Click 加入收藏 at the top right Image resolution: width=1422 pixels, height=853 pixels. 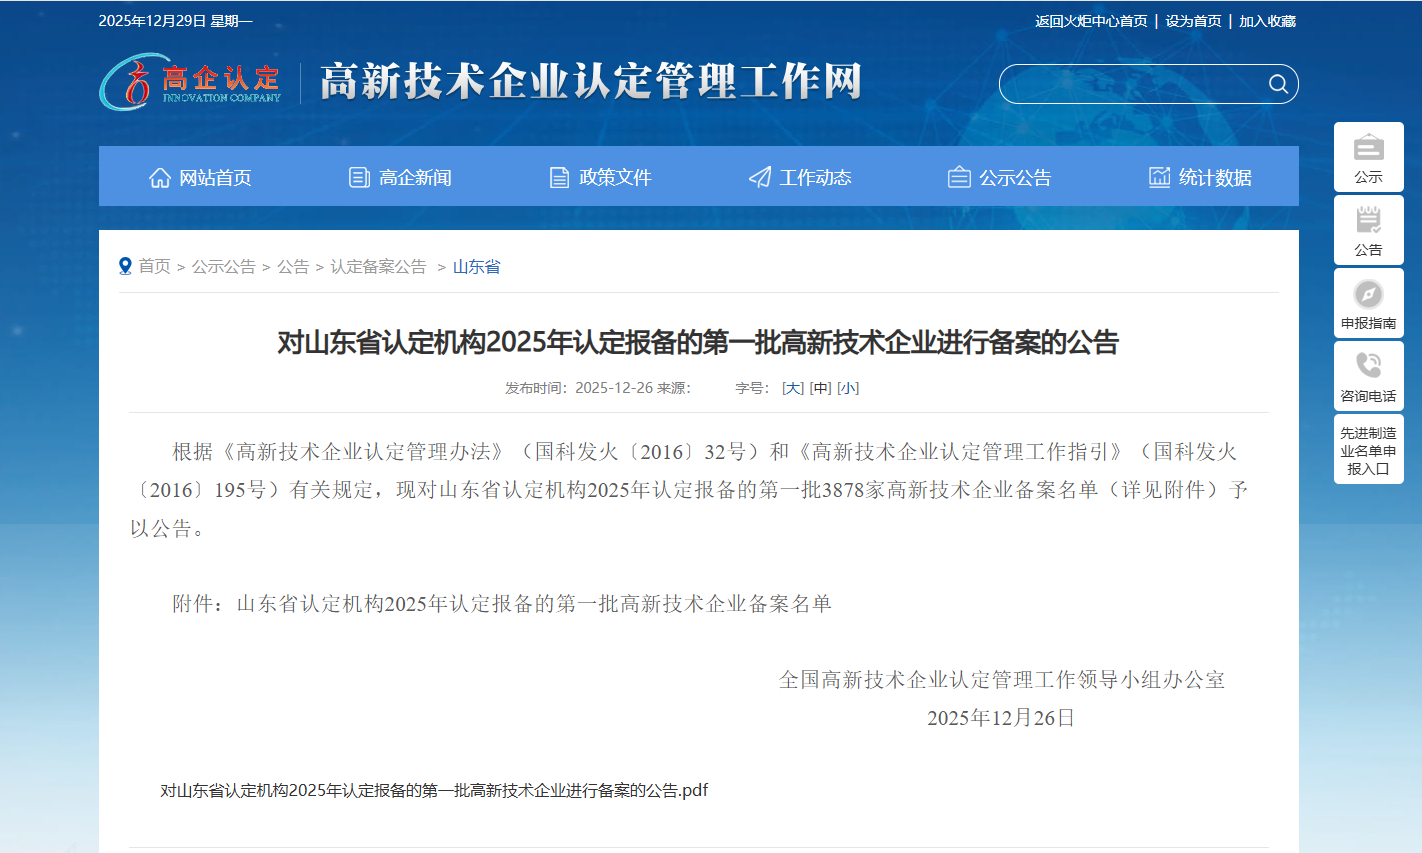coord(1269,20)
